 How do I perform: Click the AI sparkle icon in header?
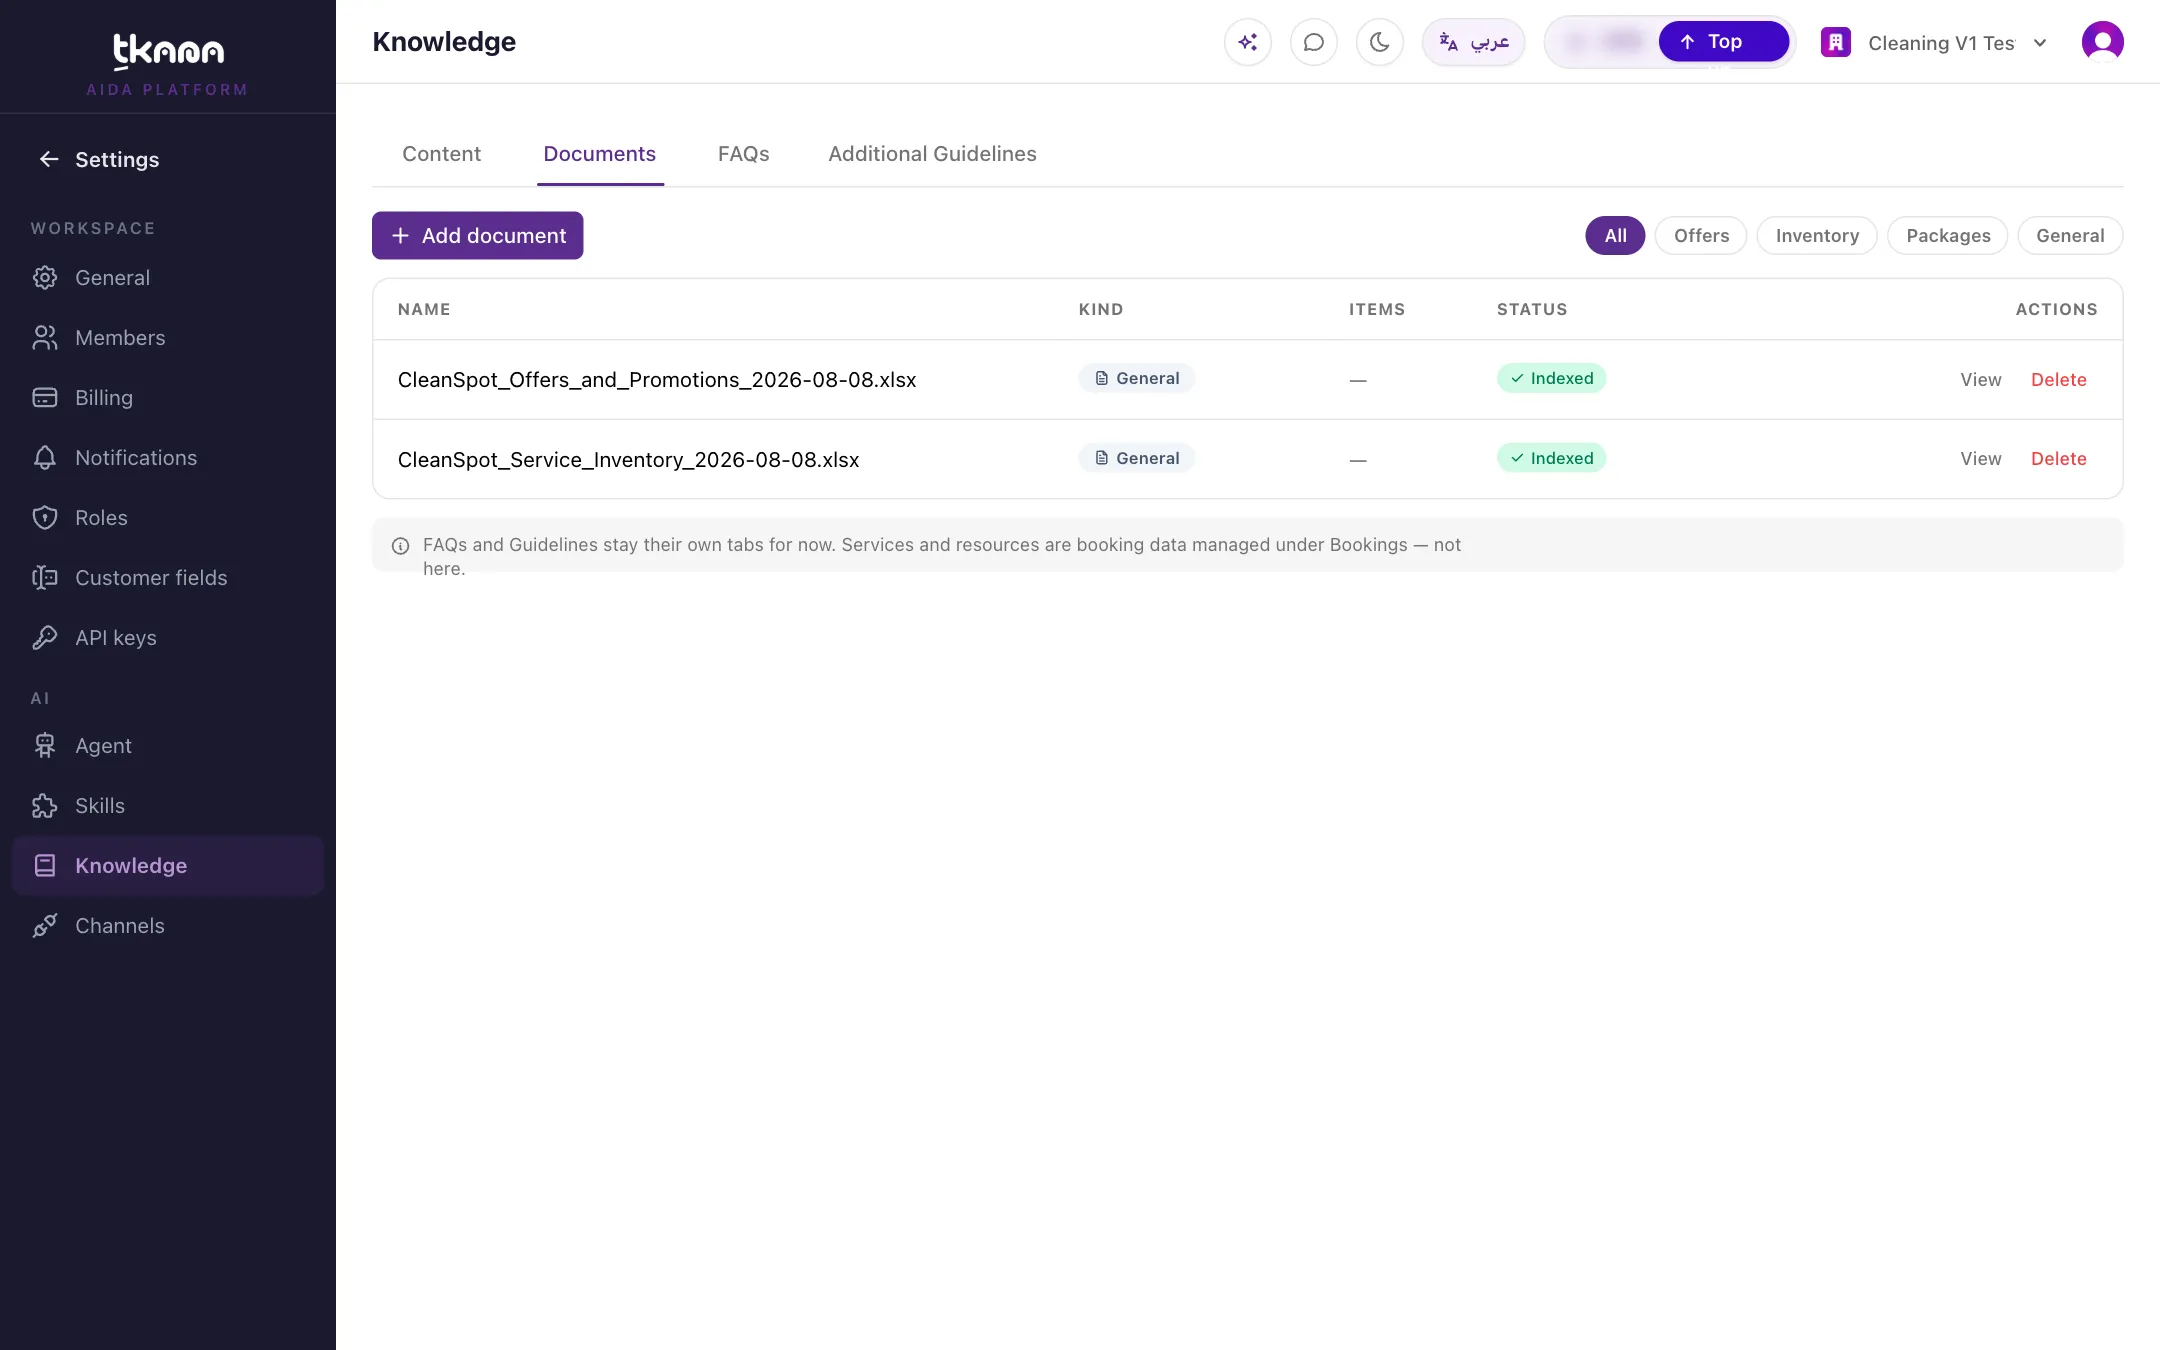[x=1247, y=42]
